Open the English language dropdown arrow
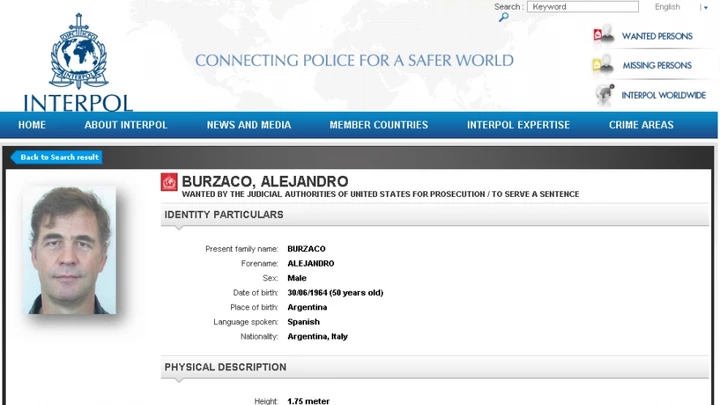Screen dimensions: 720x405 [706, 8]
